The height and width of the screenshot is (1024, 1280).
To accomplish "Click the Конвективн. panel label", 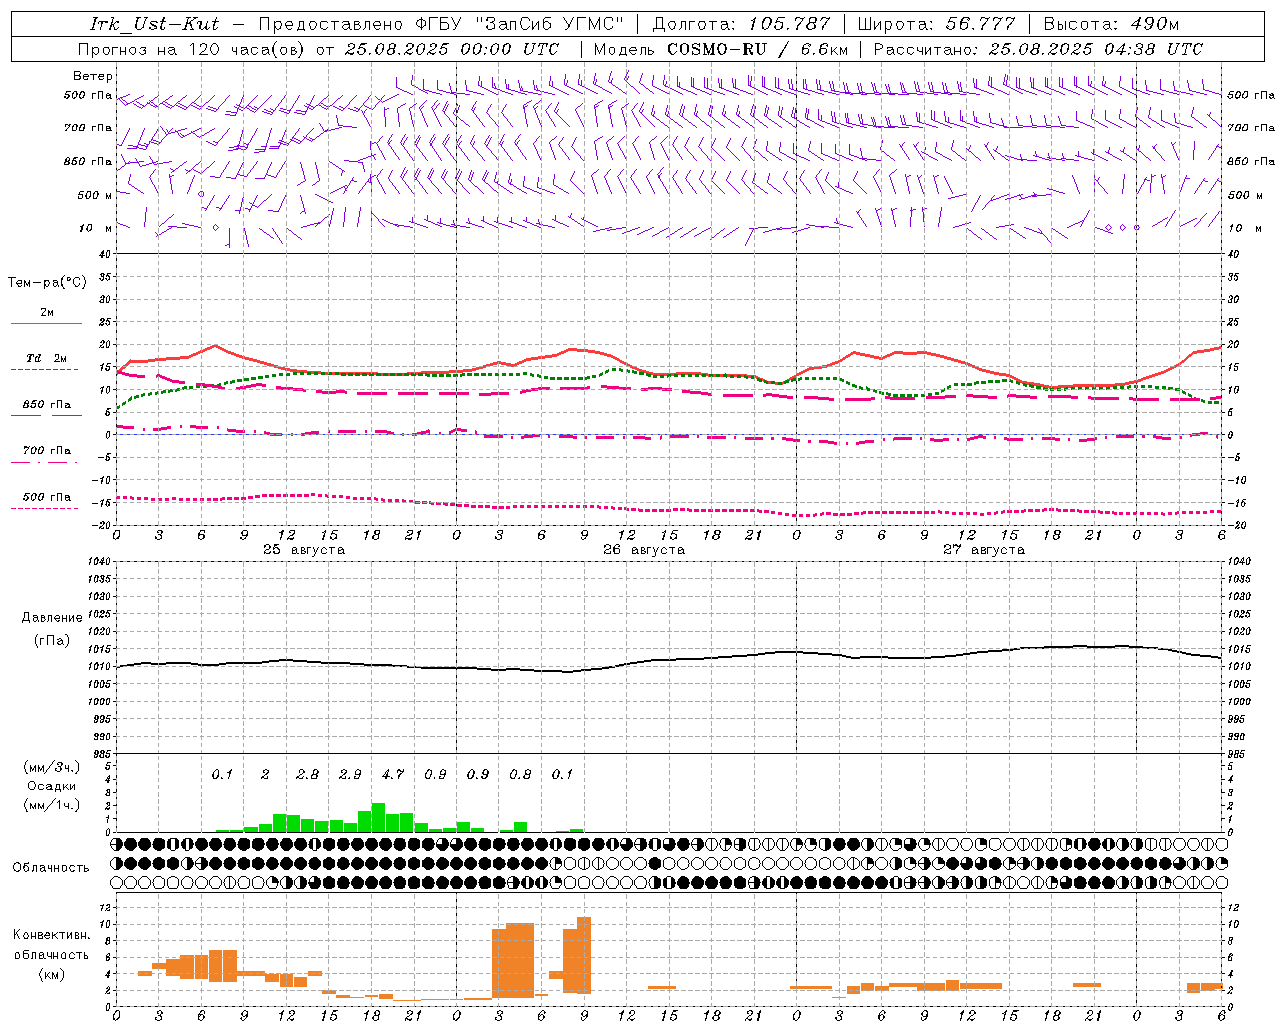I will (x=52, y=935).
